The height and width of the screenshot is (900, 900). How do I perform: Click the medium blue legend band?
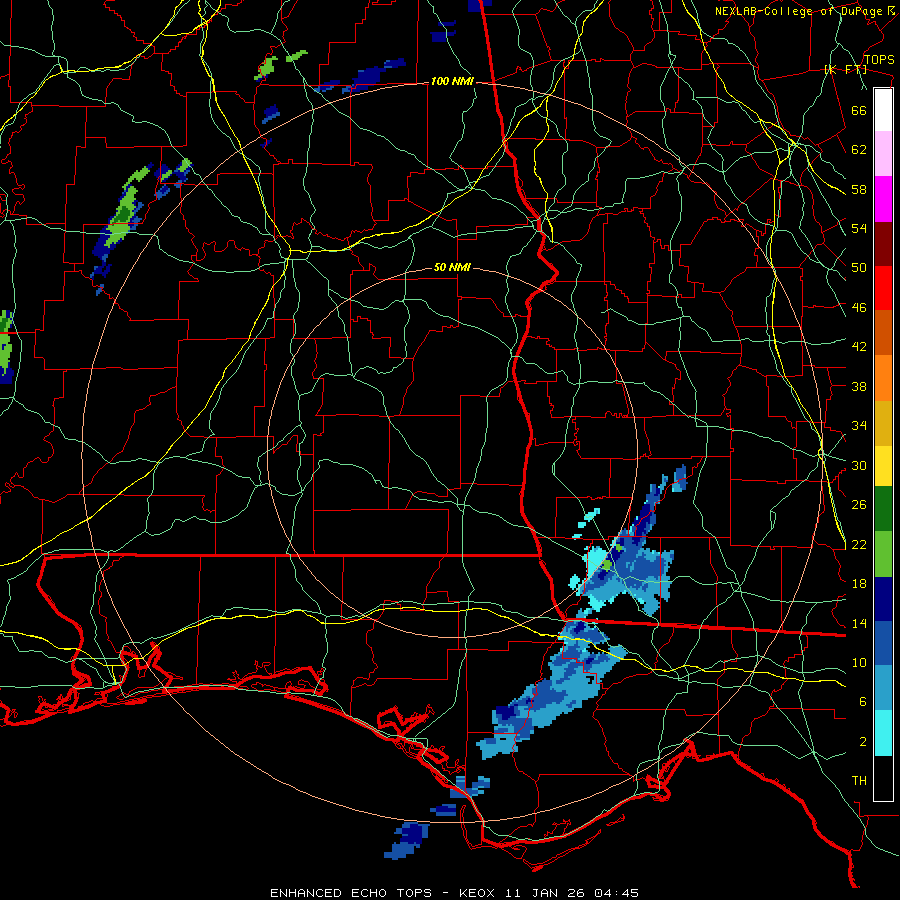click(x=883, y=643)
